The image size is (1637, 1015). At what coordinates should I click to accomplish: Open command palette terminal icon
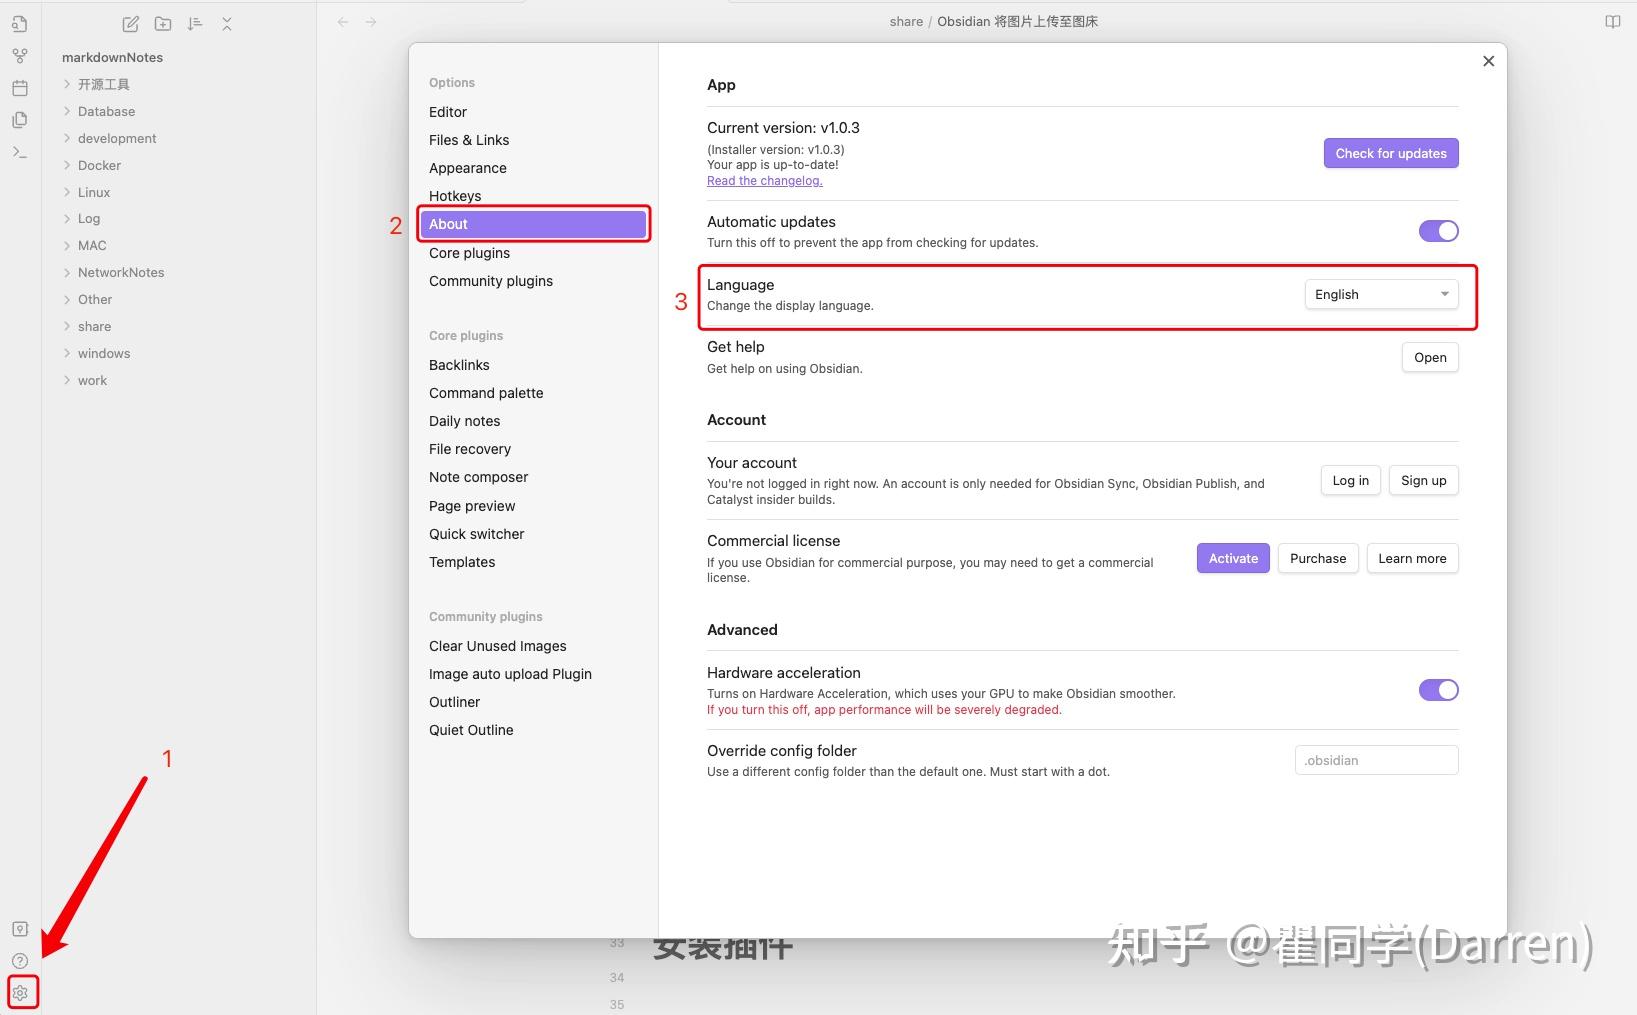(19, 152)
